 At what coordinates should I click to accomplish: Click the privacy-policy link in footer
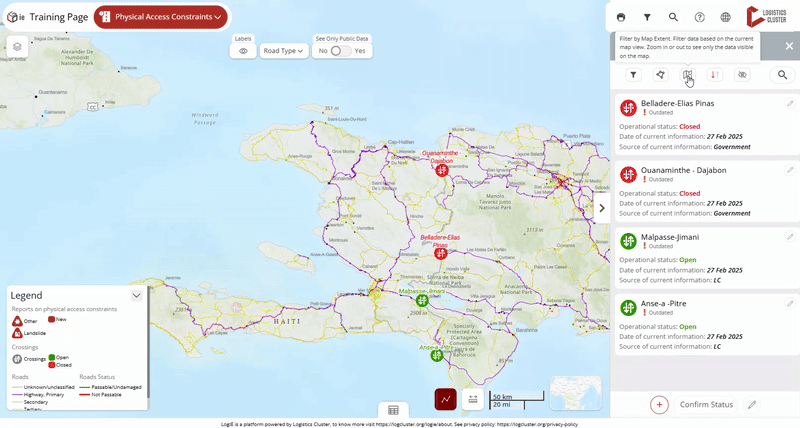(x=537, y=424)
